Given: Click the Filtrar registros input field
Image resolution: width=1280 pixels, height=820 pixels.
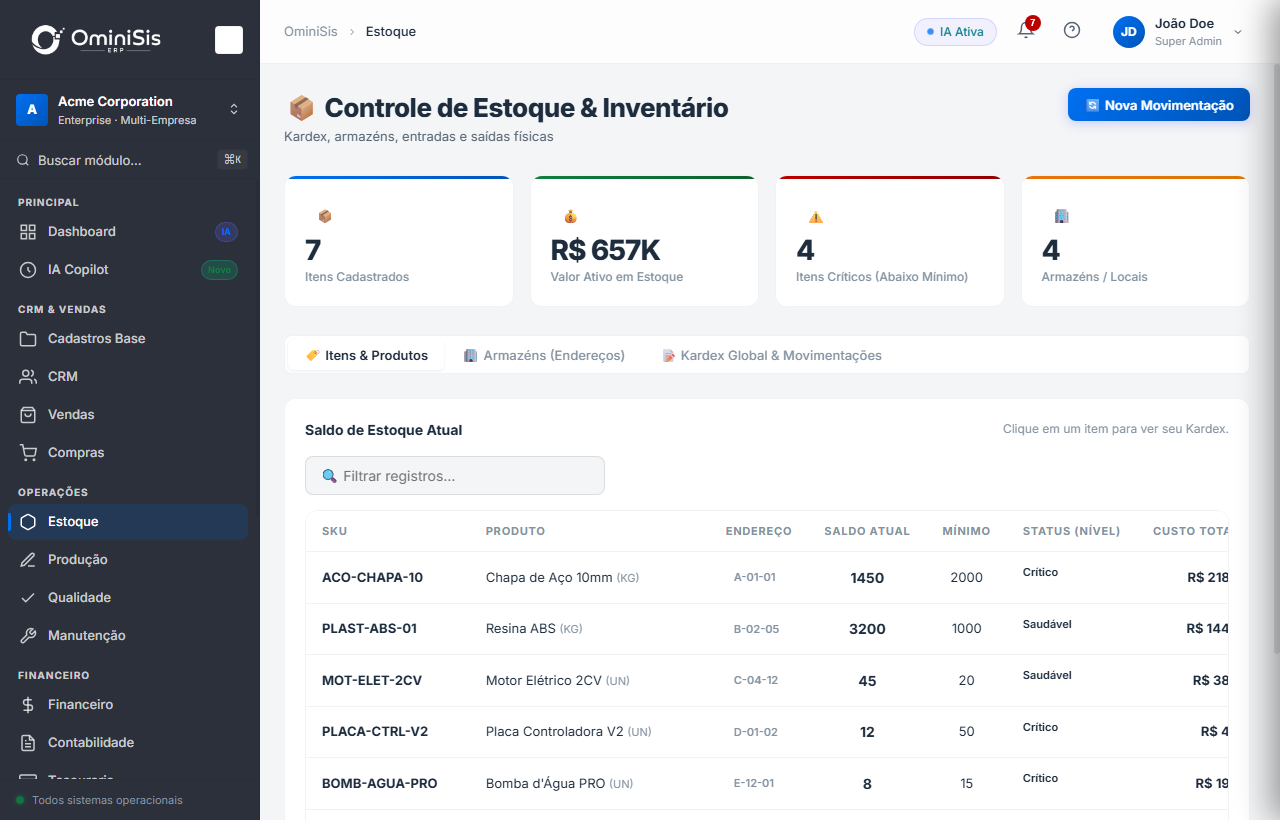Looking at the screenshot, I should (x=455, y=476).
